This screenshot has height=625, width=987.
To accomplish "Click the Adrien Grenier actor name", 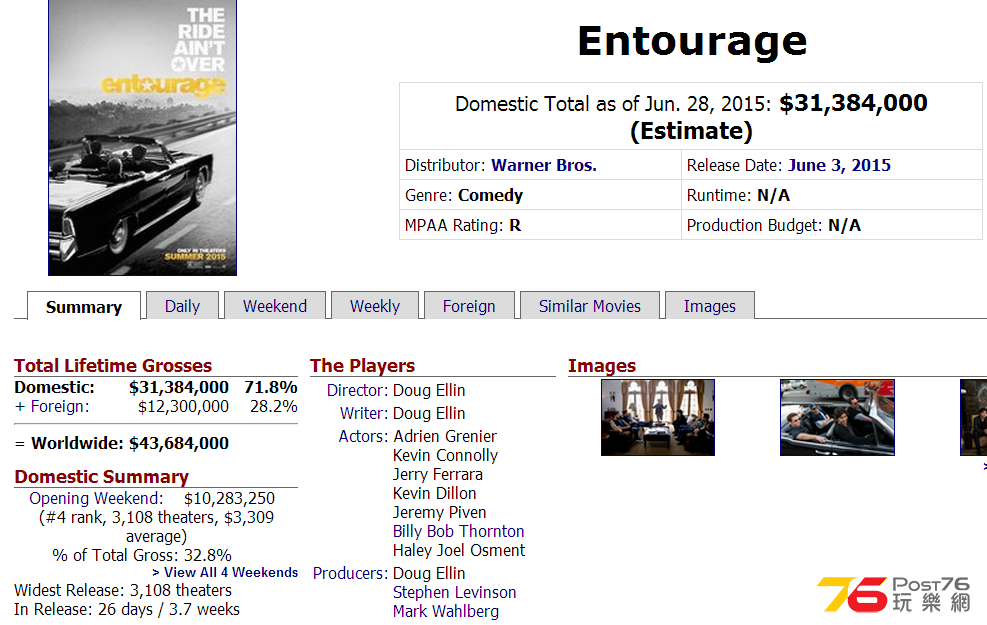I will point(445,436).
